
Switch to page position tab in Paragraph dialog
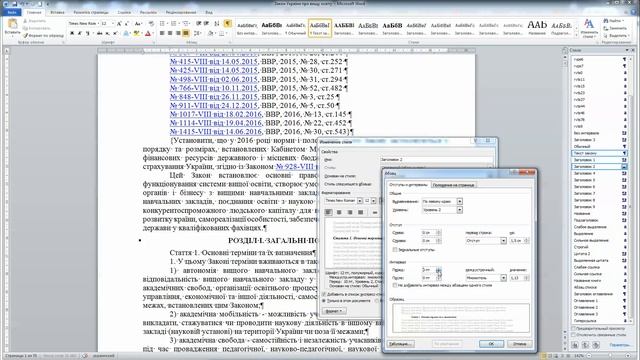(453, 185)
